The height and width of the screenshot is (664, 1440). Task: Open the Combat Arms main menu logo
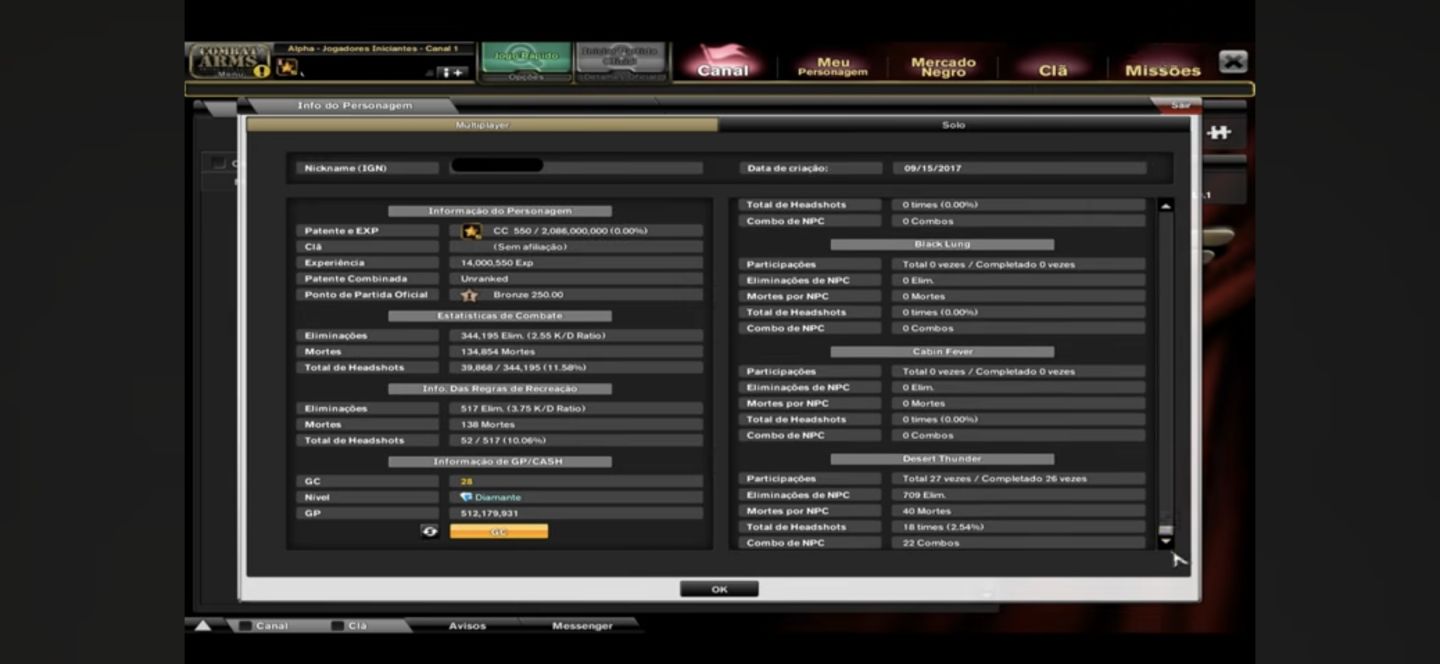tap(229, 60)
